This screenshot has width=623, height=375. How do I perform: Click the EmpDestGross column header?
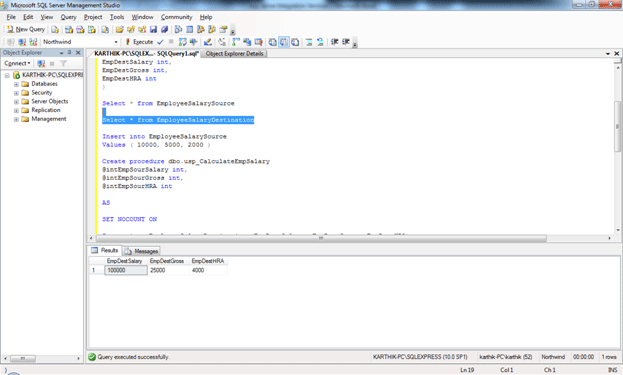(167, 261)
